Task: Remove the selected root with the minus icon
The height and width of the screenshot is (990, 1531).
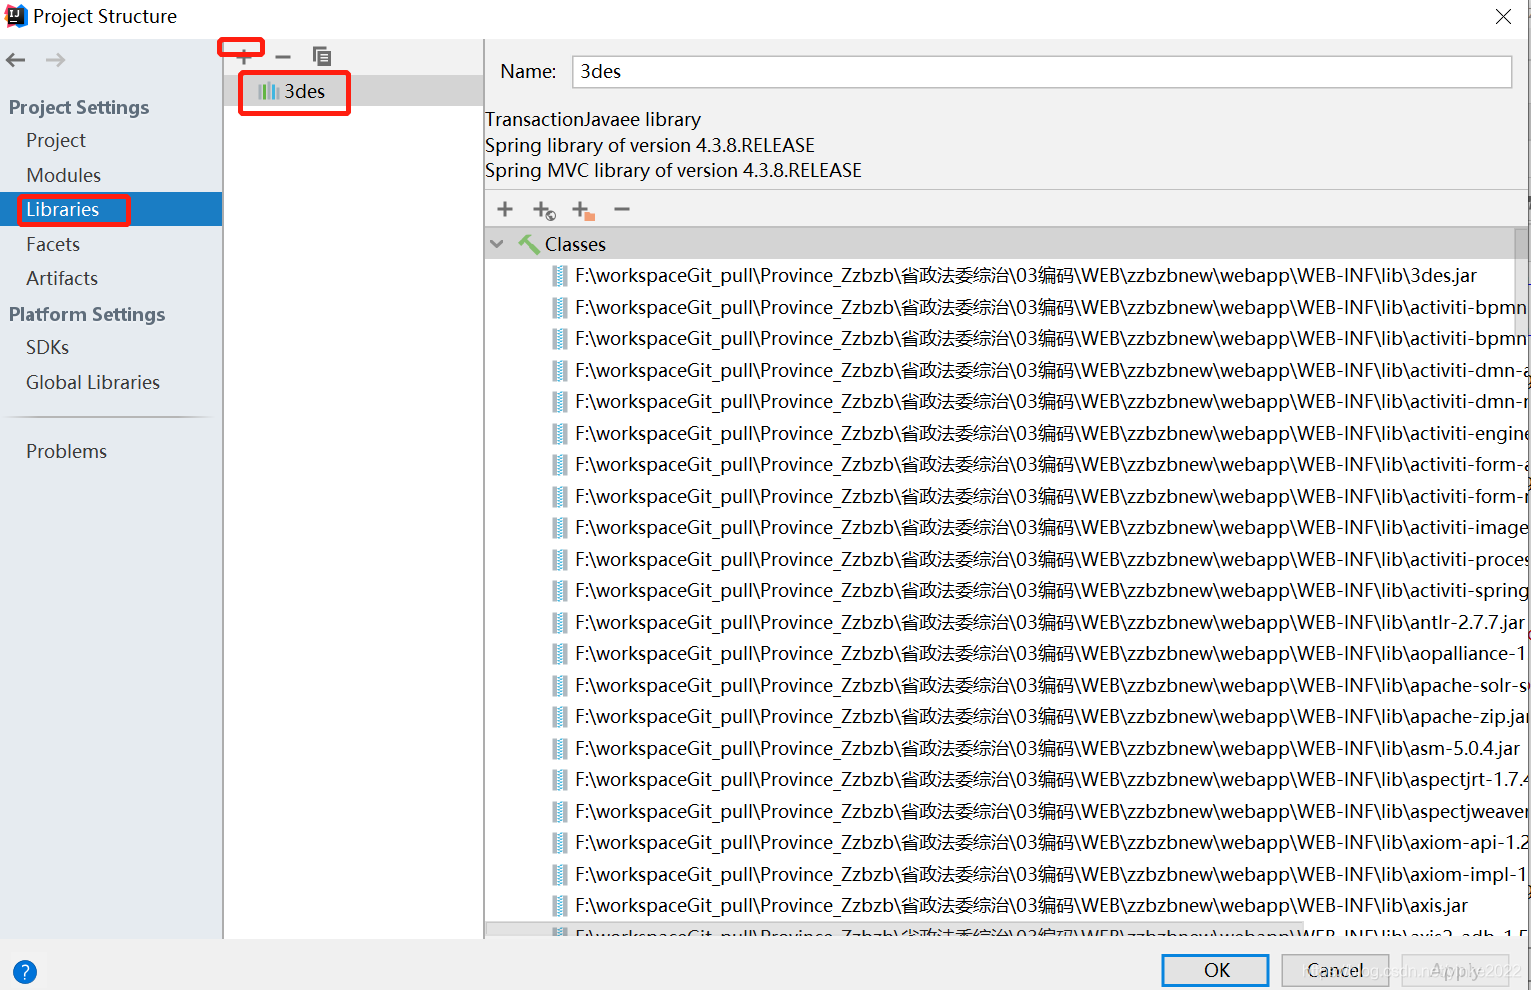Action: [x=622, y=209]
